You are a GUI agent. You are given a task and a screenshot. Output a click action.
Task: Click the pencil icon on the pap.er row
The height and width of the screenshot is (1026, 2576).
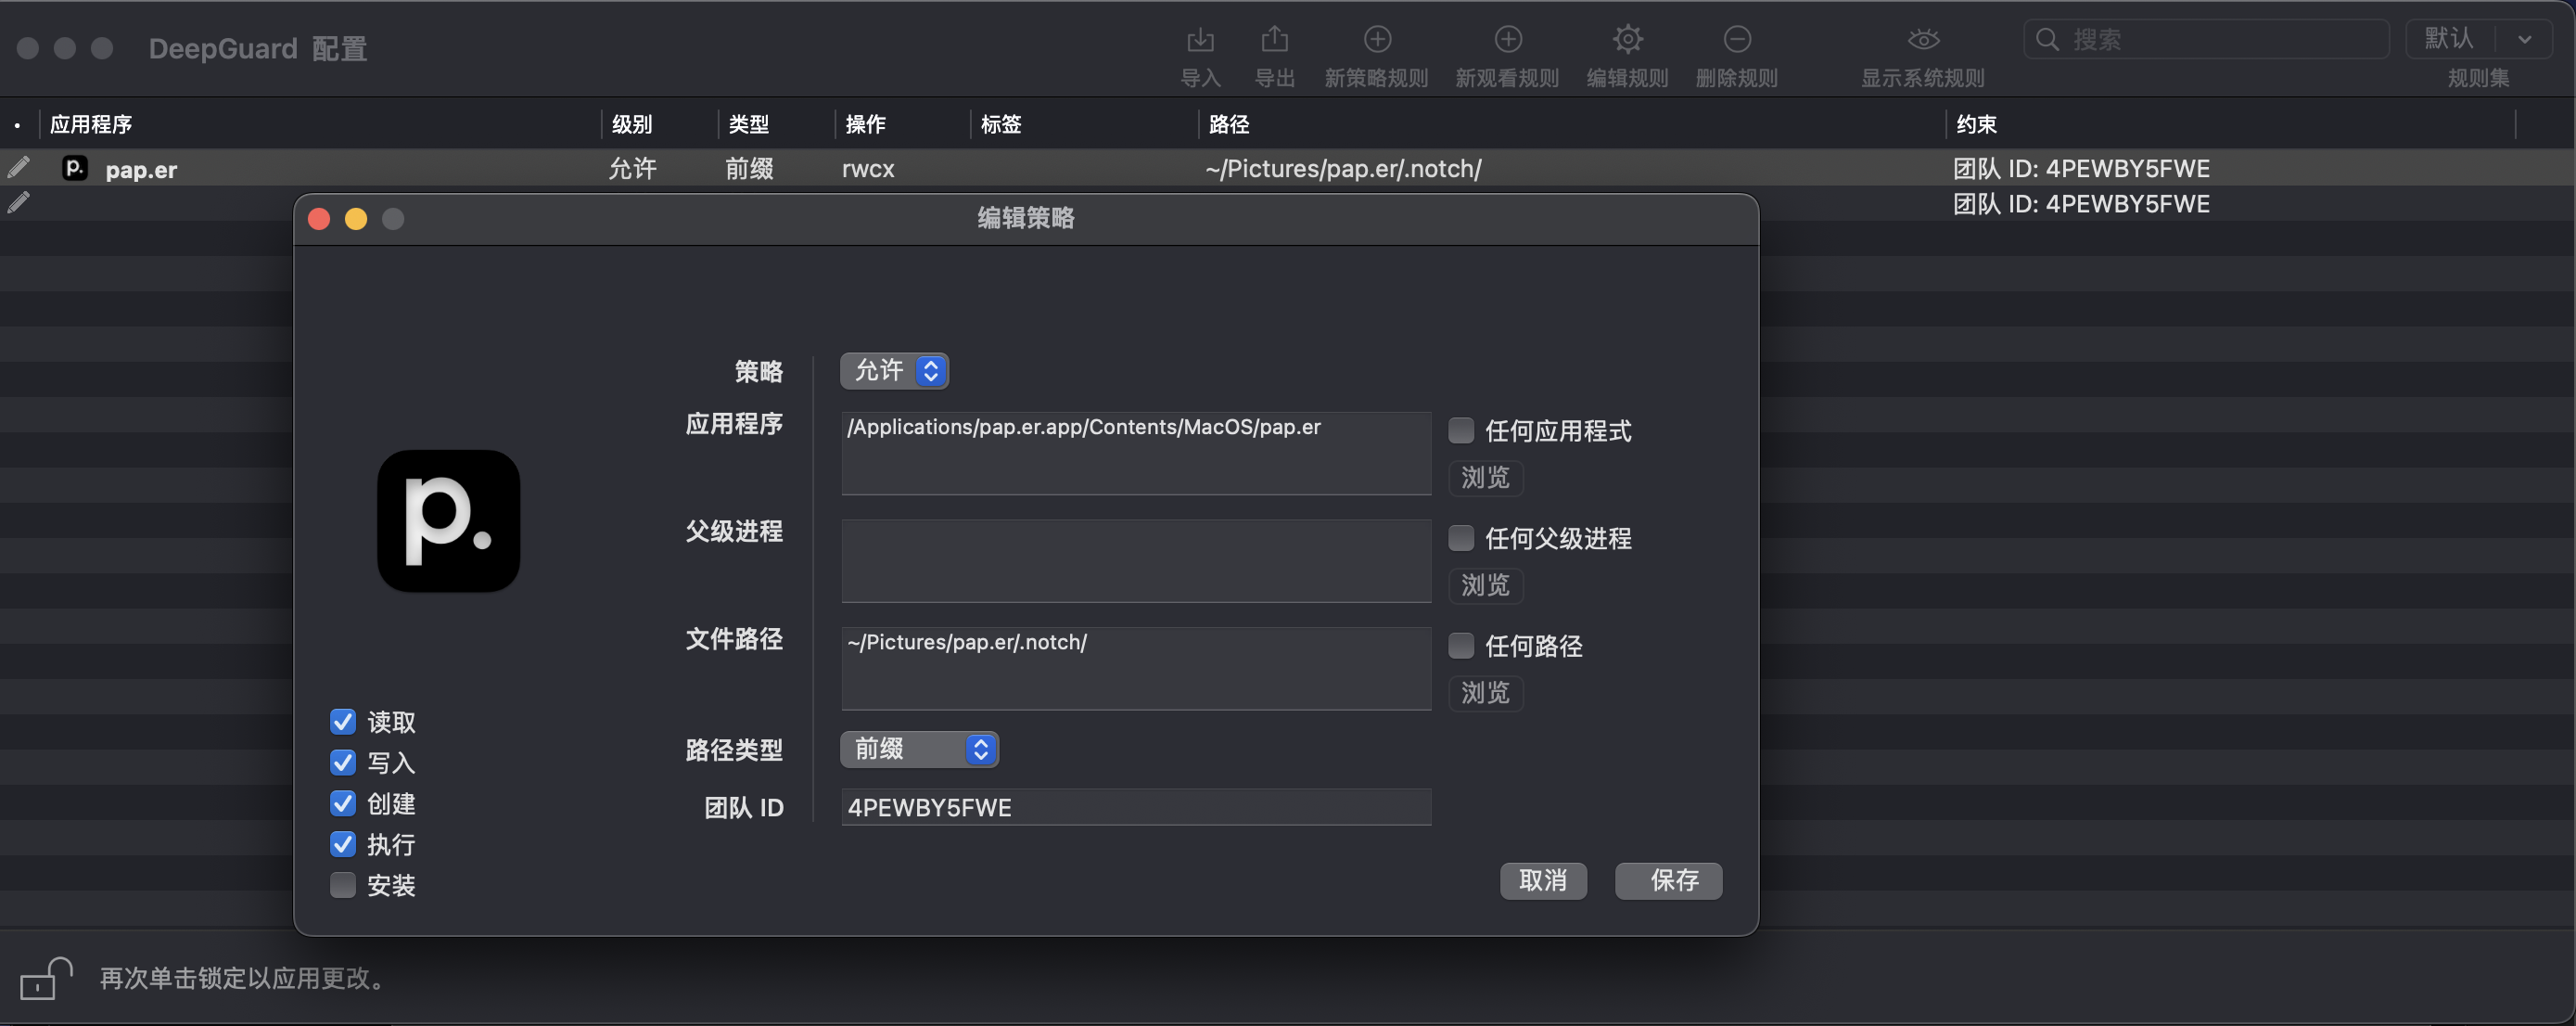click(19, 167)
